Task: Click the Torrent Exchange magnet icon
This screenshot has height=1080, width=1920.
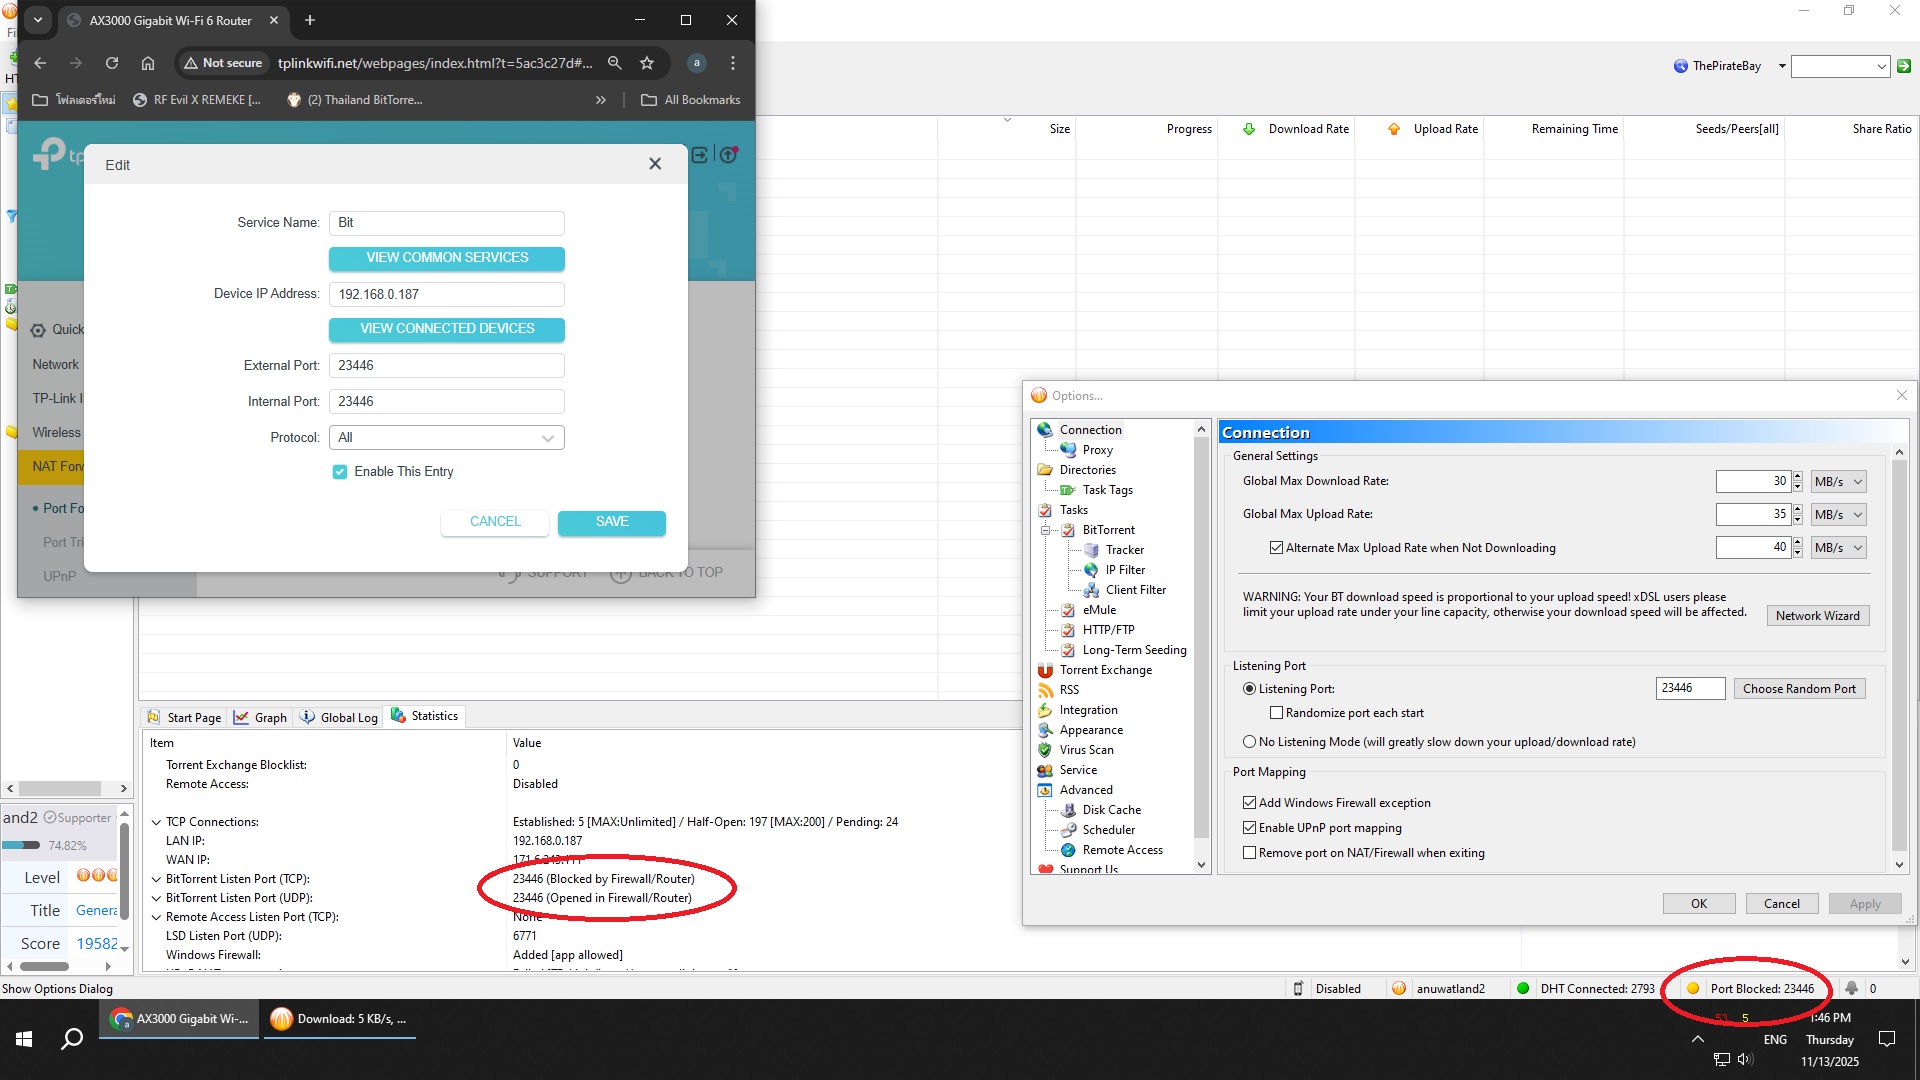Action: tap(1045, 670)
